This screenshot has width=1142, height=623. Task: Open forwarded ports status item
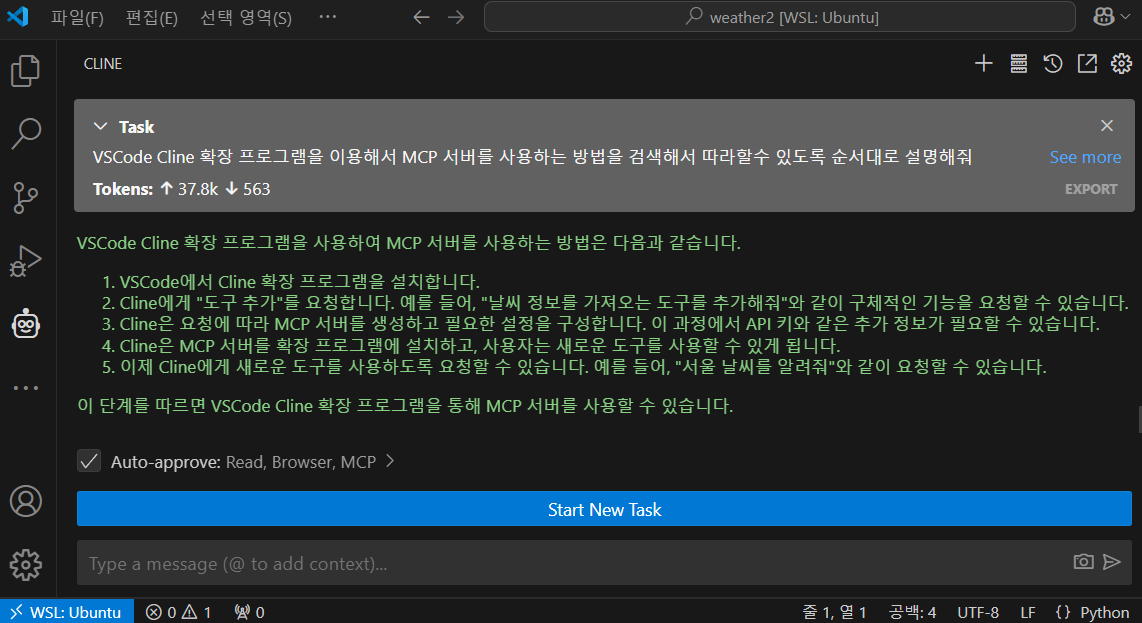point(249,612)
